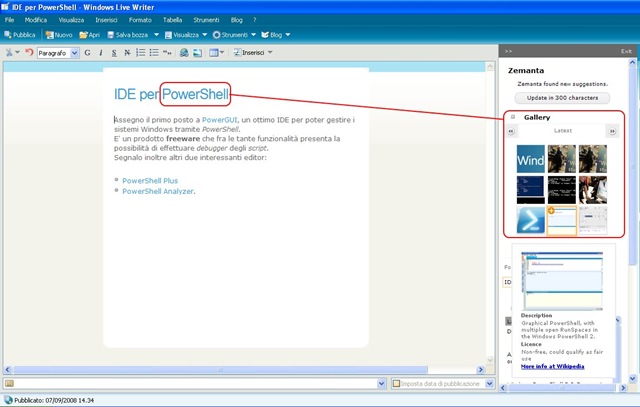Click Zemanta panel scroll up arrow
The image size is (640, 407).
[632, 63]
